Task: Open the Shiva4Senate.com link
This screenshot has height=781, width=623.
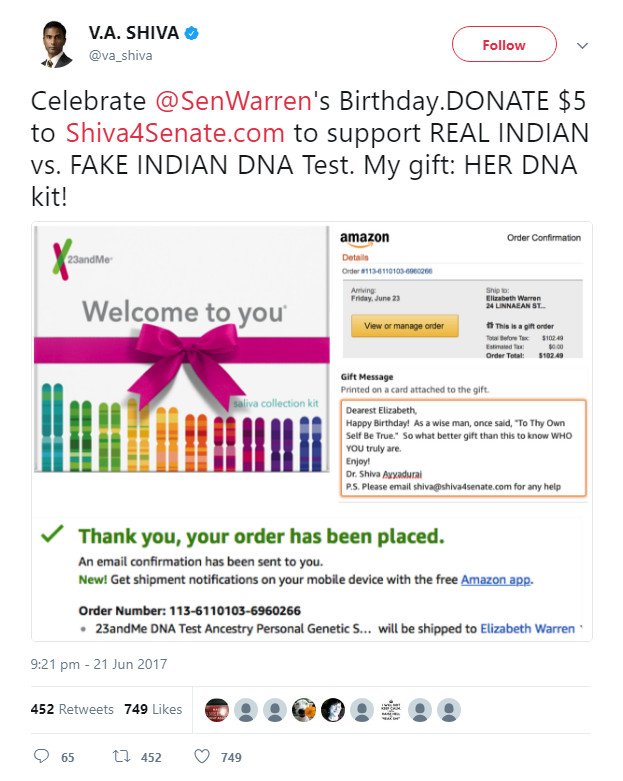Action: [175, 133]
